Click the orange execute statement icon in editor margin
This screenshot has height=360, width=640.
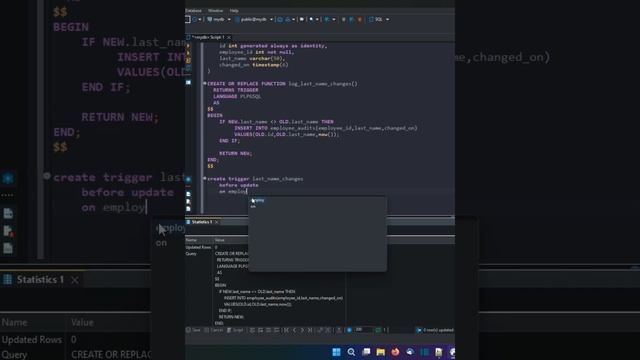coord(188,46)
